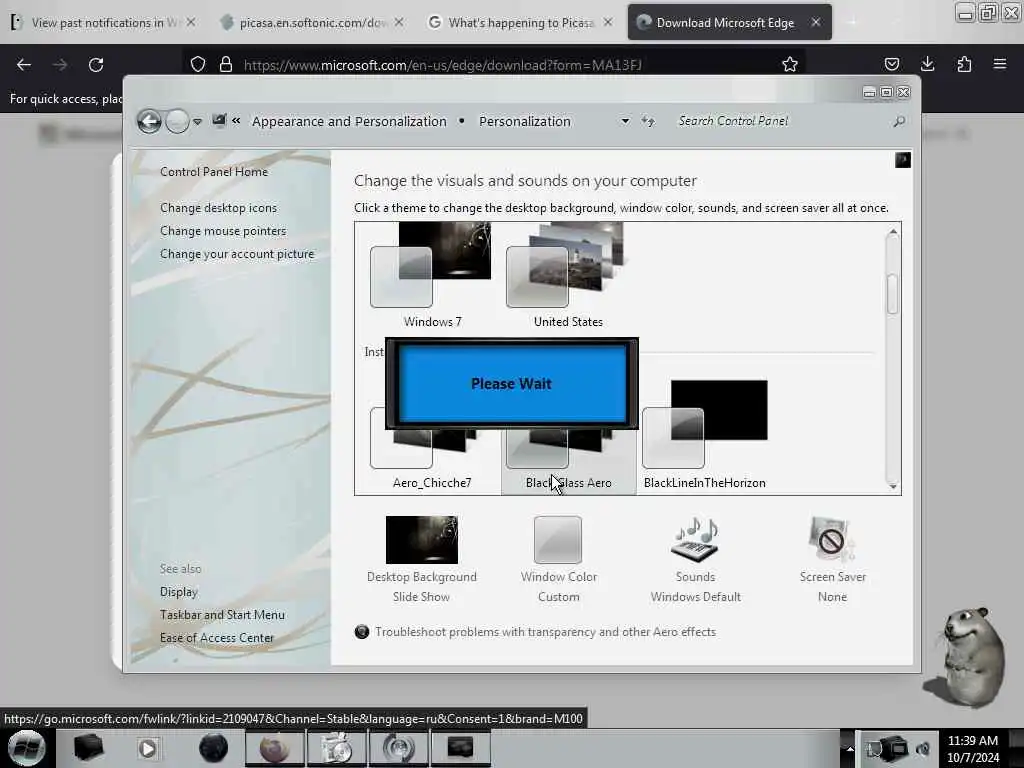
Task: Open camera app icon on taskbar
Action: pyautogui.click(x=336, y=748)
